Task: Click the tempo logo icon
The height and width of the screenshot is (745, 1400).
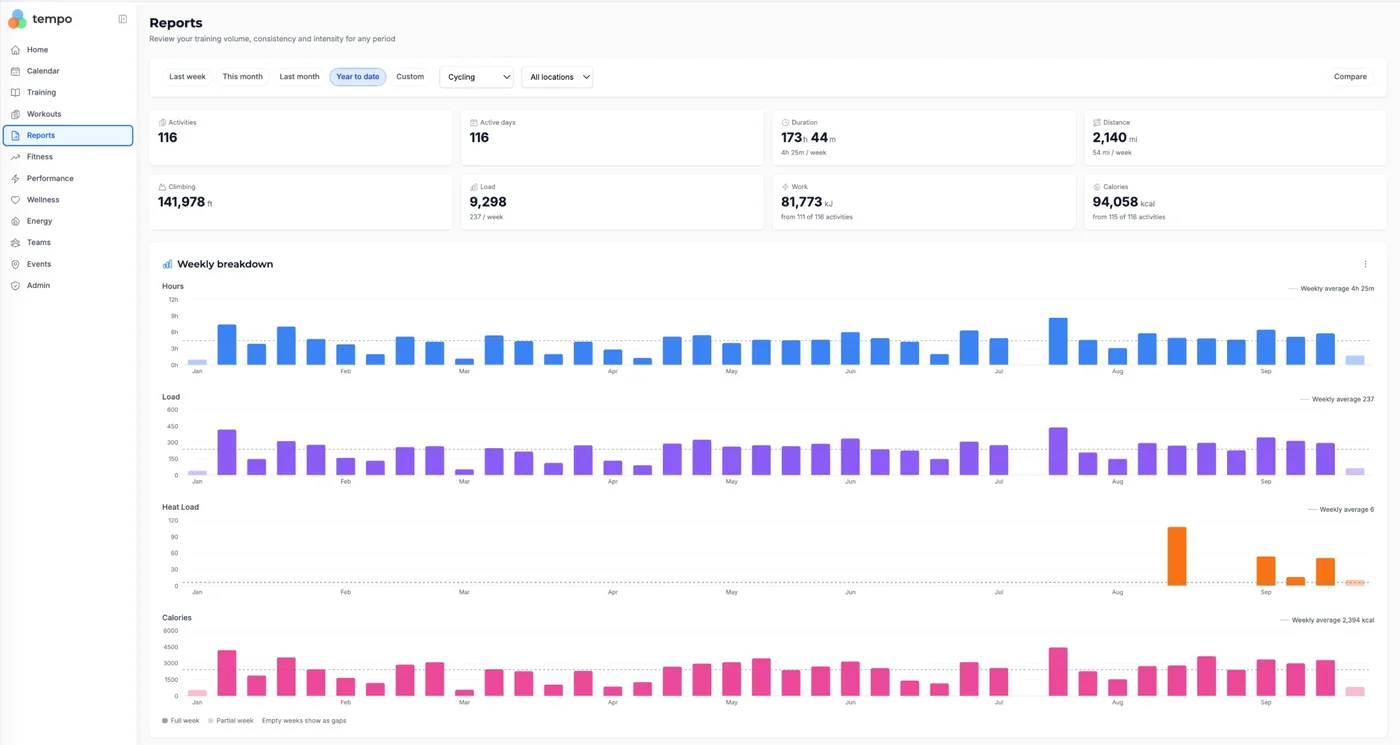Action: pyautogui.click(x=17, y=19)
